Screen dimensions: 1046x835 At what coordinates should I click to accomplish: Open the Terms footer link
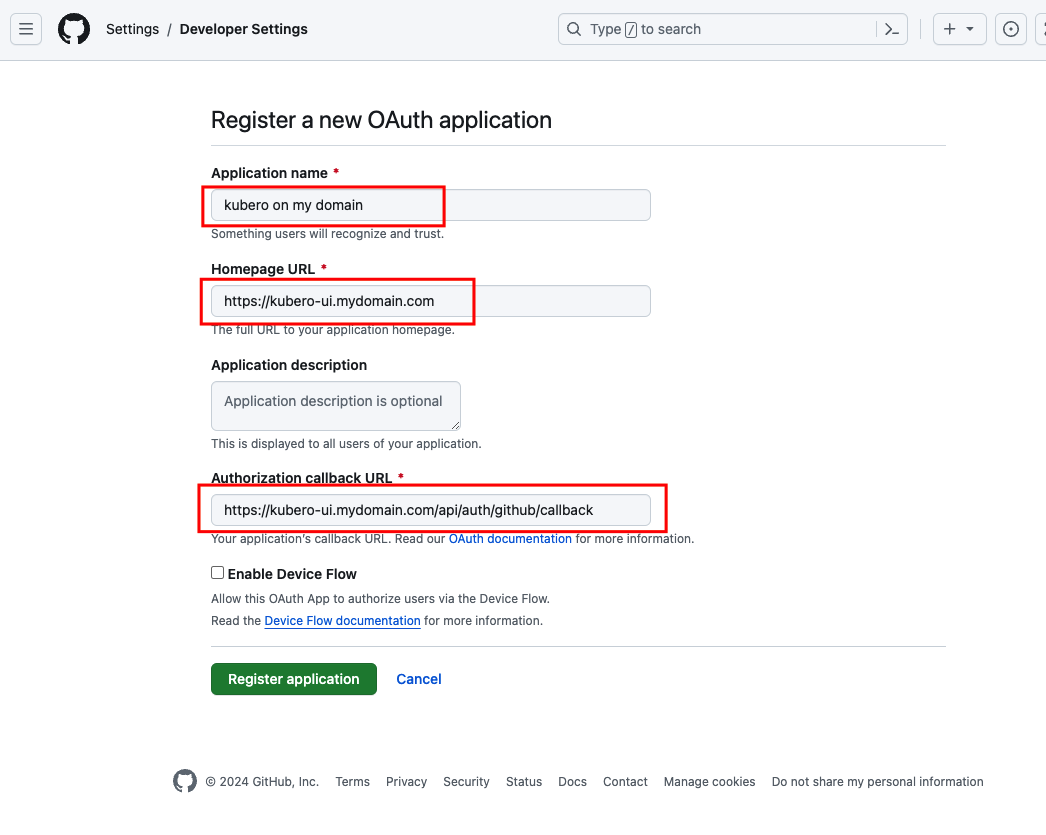352,782
